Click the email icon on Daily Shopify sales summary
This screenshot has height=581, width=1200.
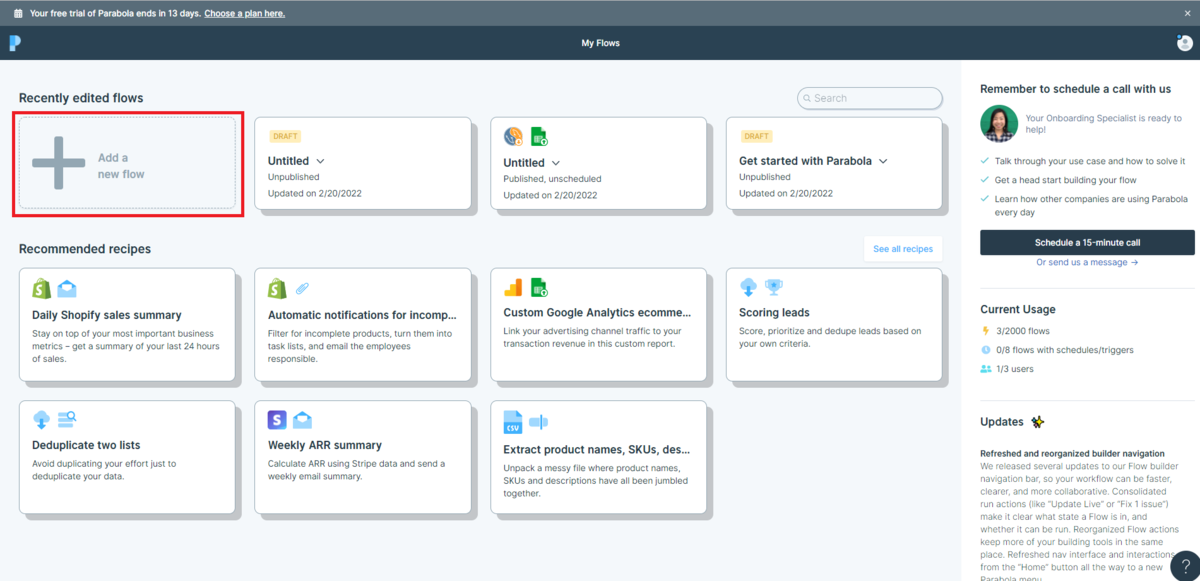click(x=66, y=289)
